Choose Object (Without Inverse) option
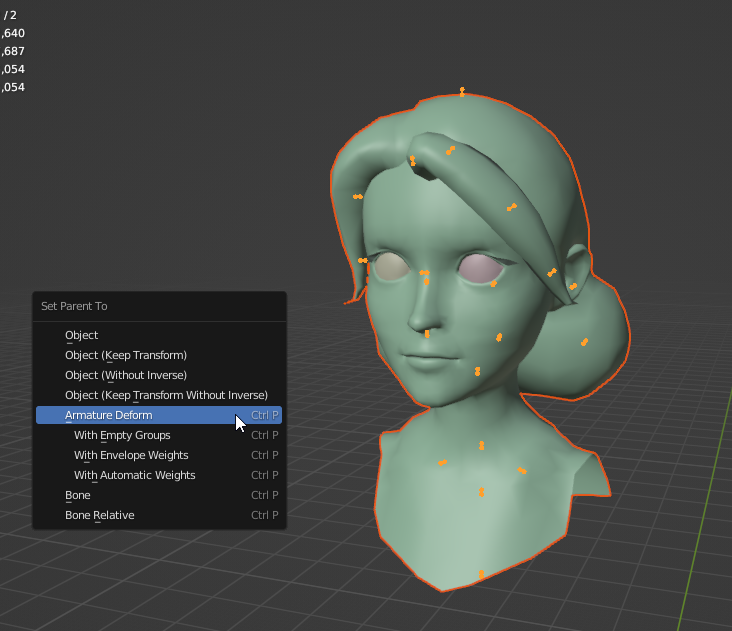Screen dimensions: 732x631 [x=159, y=375]
